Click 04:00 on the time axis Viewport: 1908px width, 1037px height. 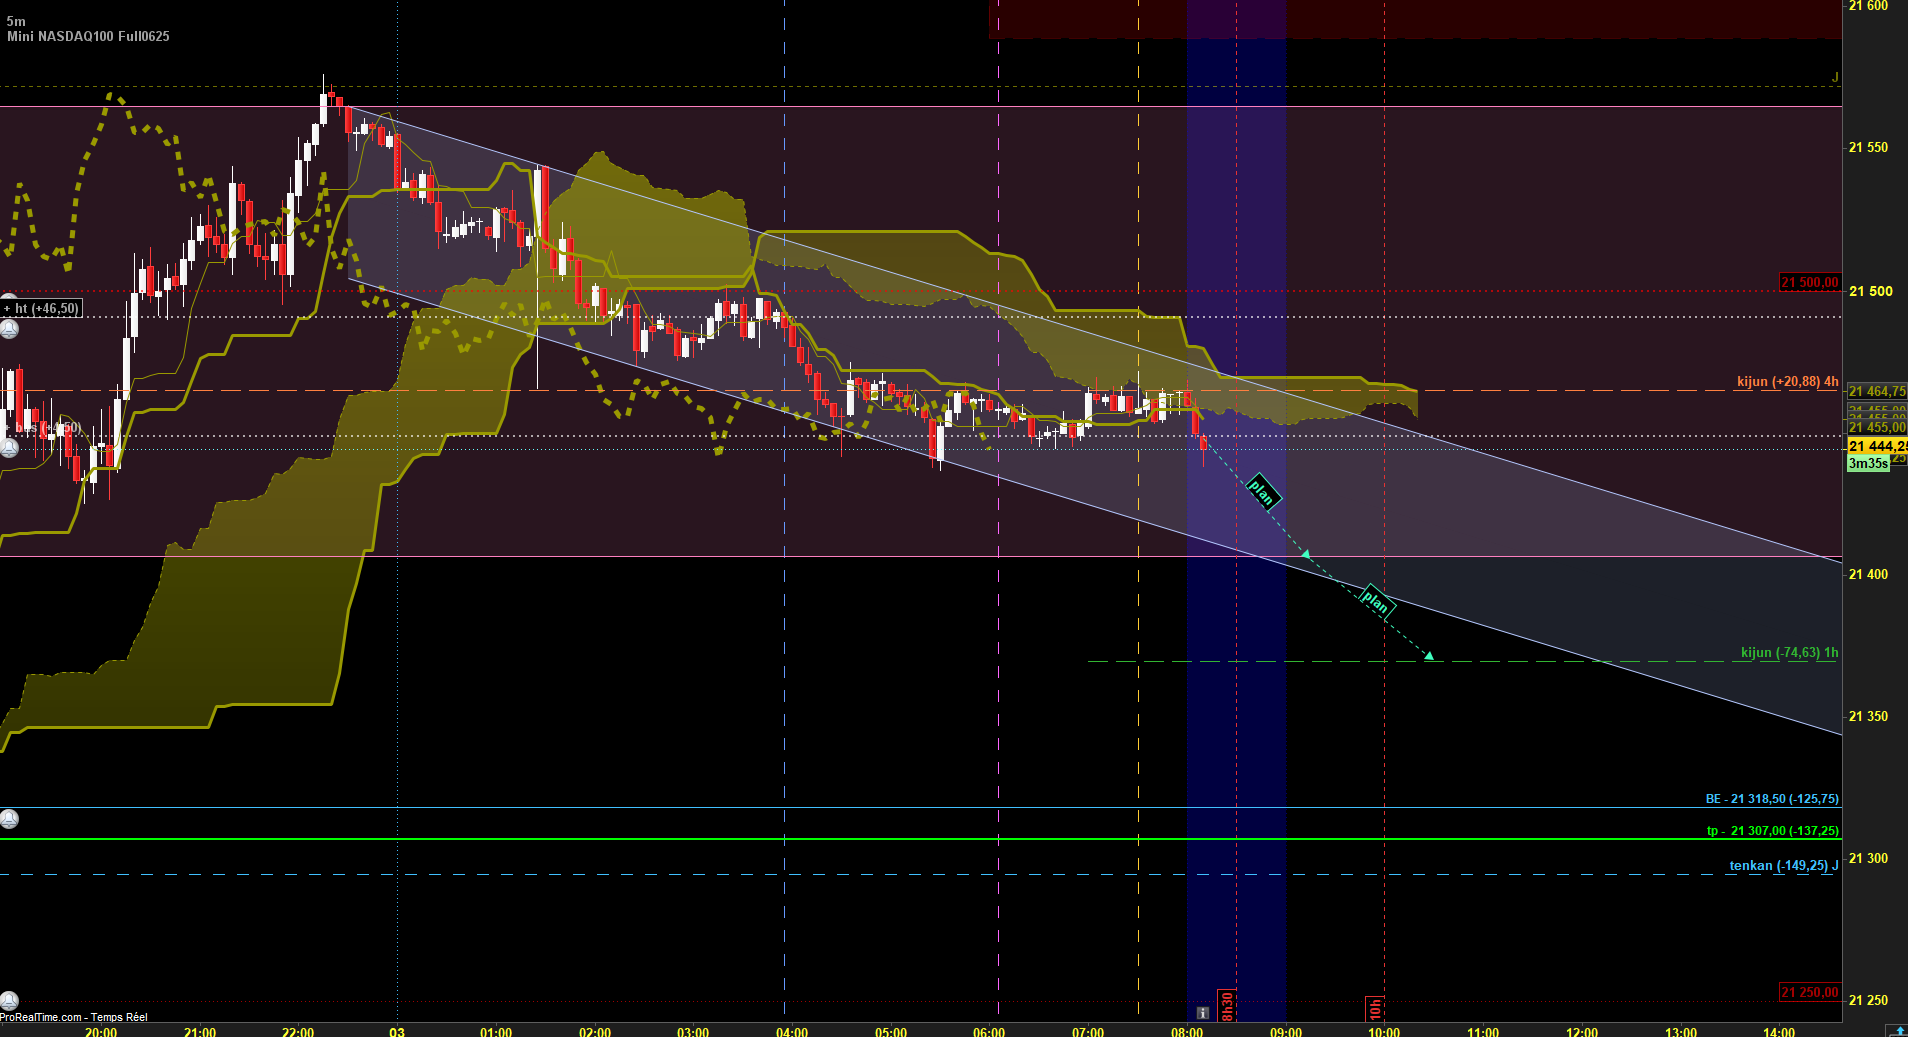792,1032
